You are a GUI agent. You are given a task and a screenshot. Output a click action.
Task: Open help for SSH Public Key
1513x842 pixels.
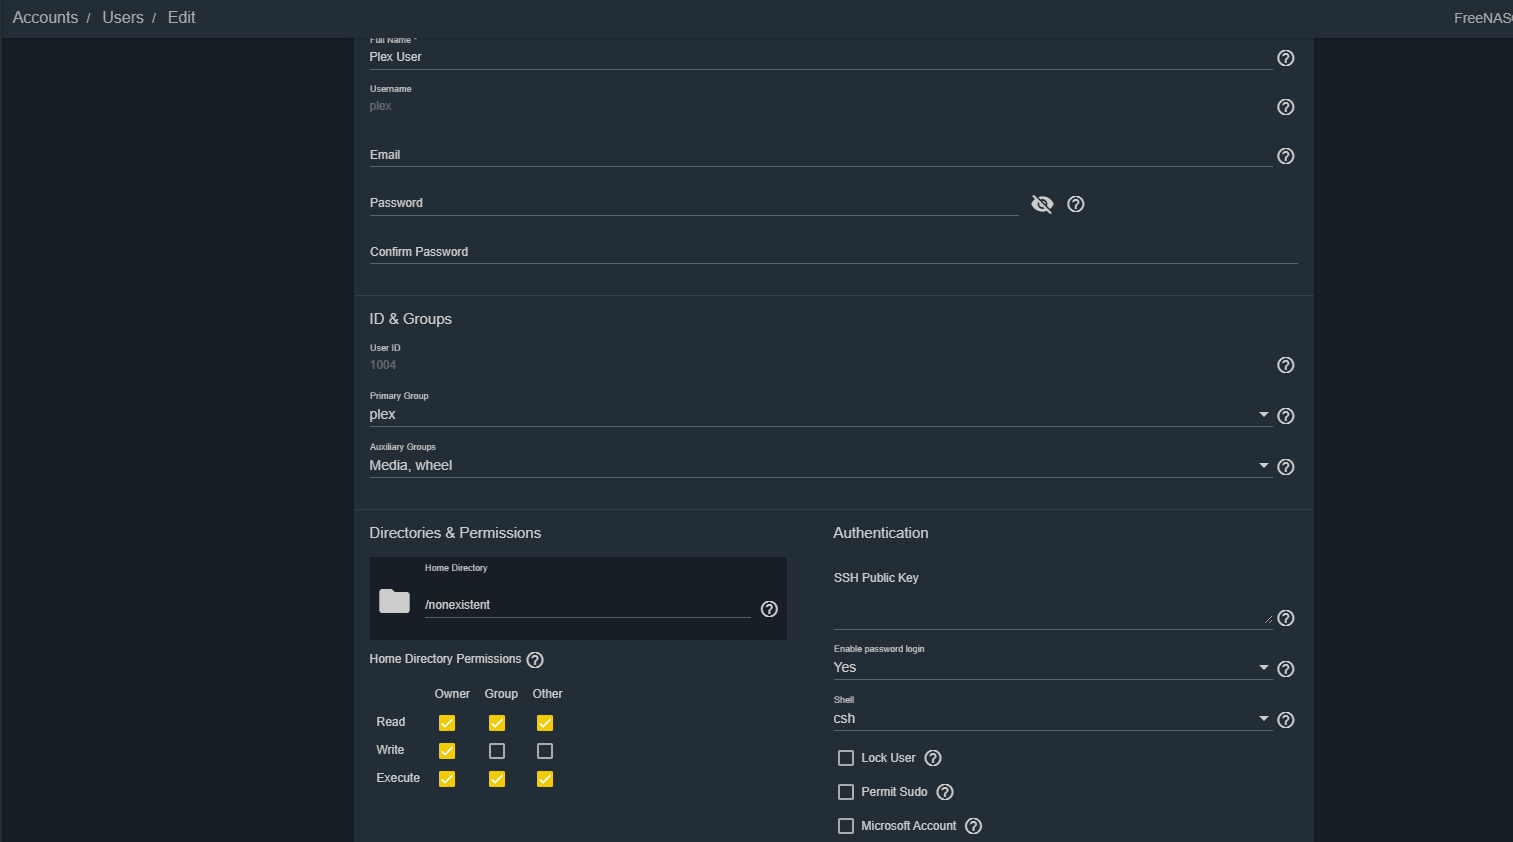[x=1286, y=618]
